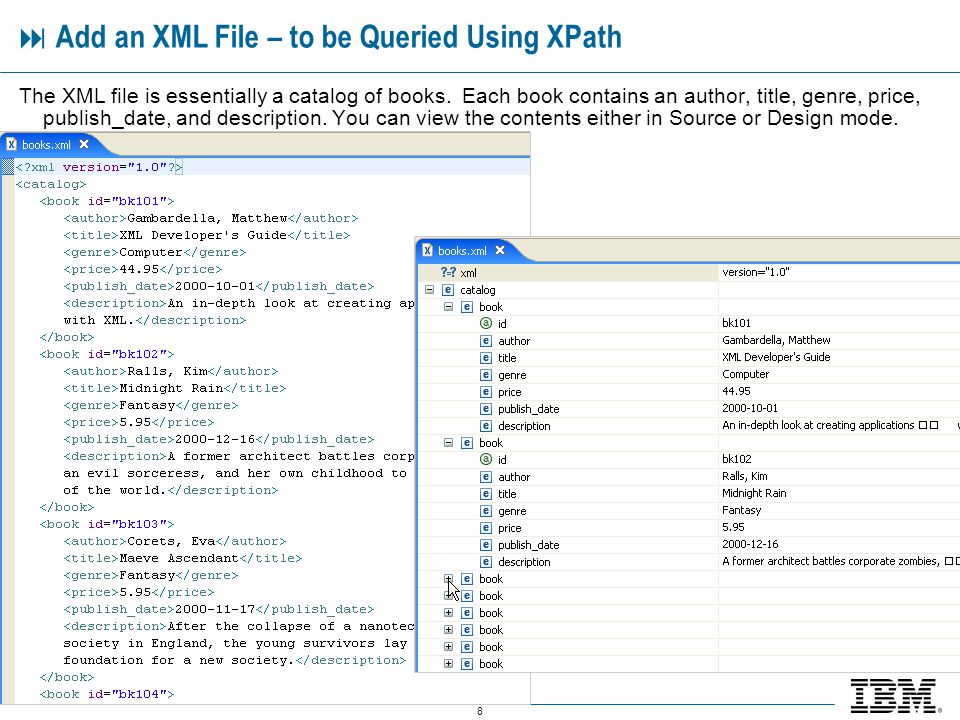The height and width of the screenshot is (720, 960).
Task: Click the xml processing instruction icon
Action: tap(448, 272)
